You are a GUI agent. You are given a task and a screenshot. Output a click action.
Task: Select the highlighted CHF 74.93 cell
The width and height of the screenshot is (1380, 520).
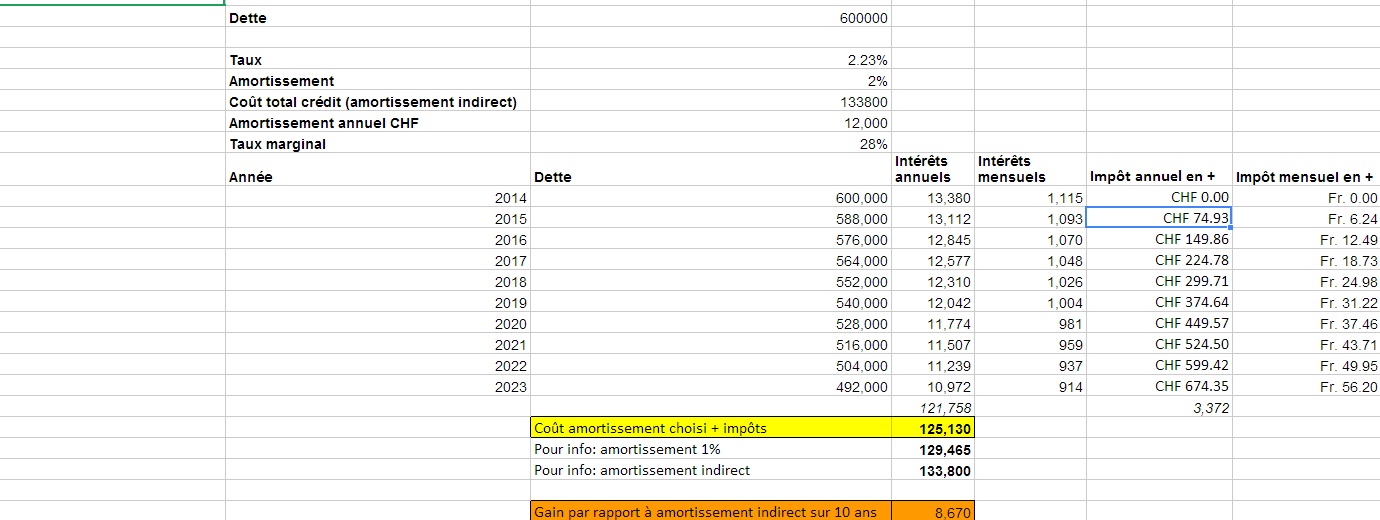(1159, 218)
